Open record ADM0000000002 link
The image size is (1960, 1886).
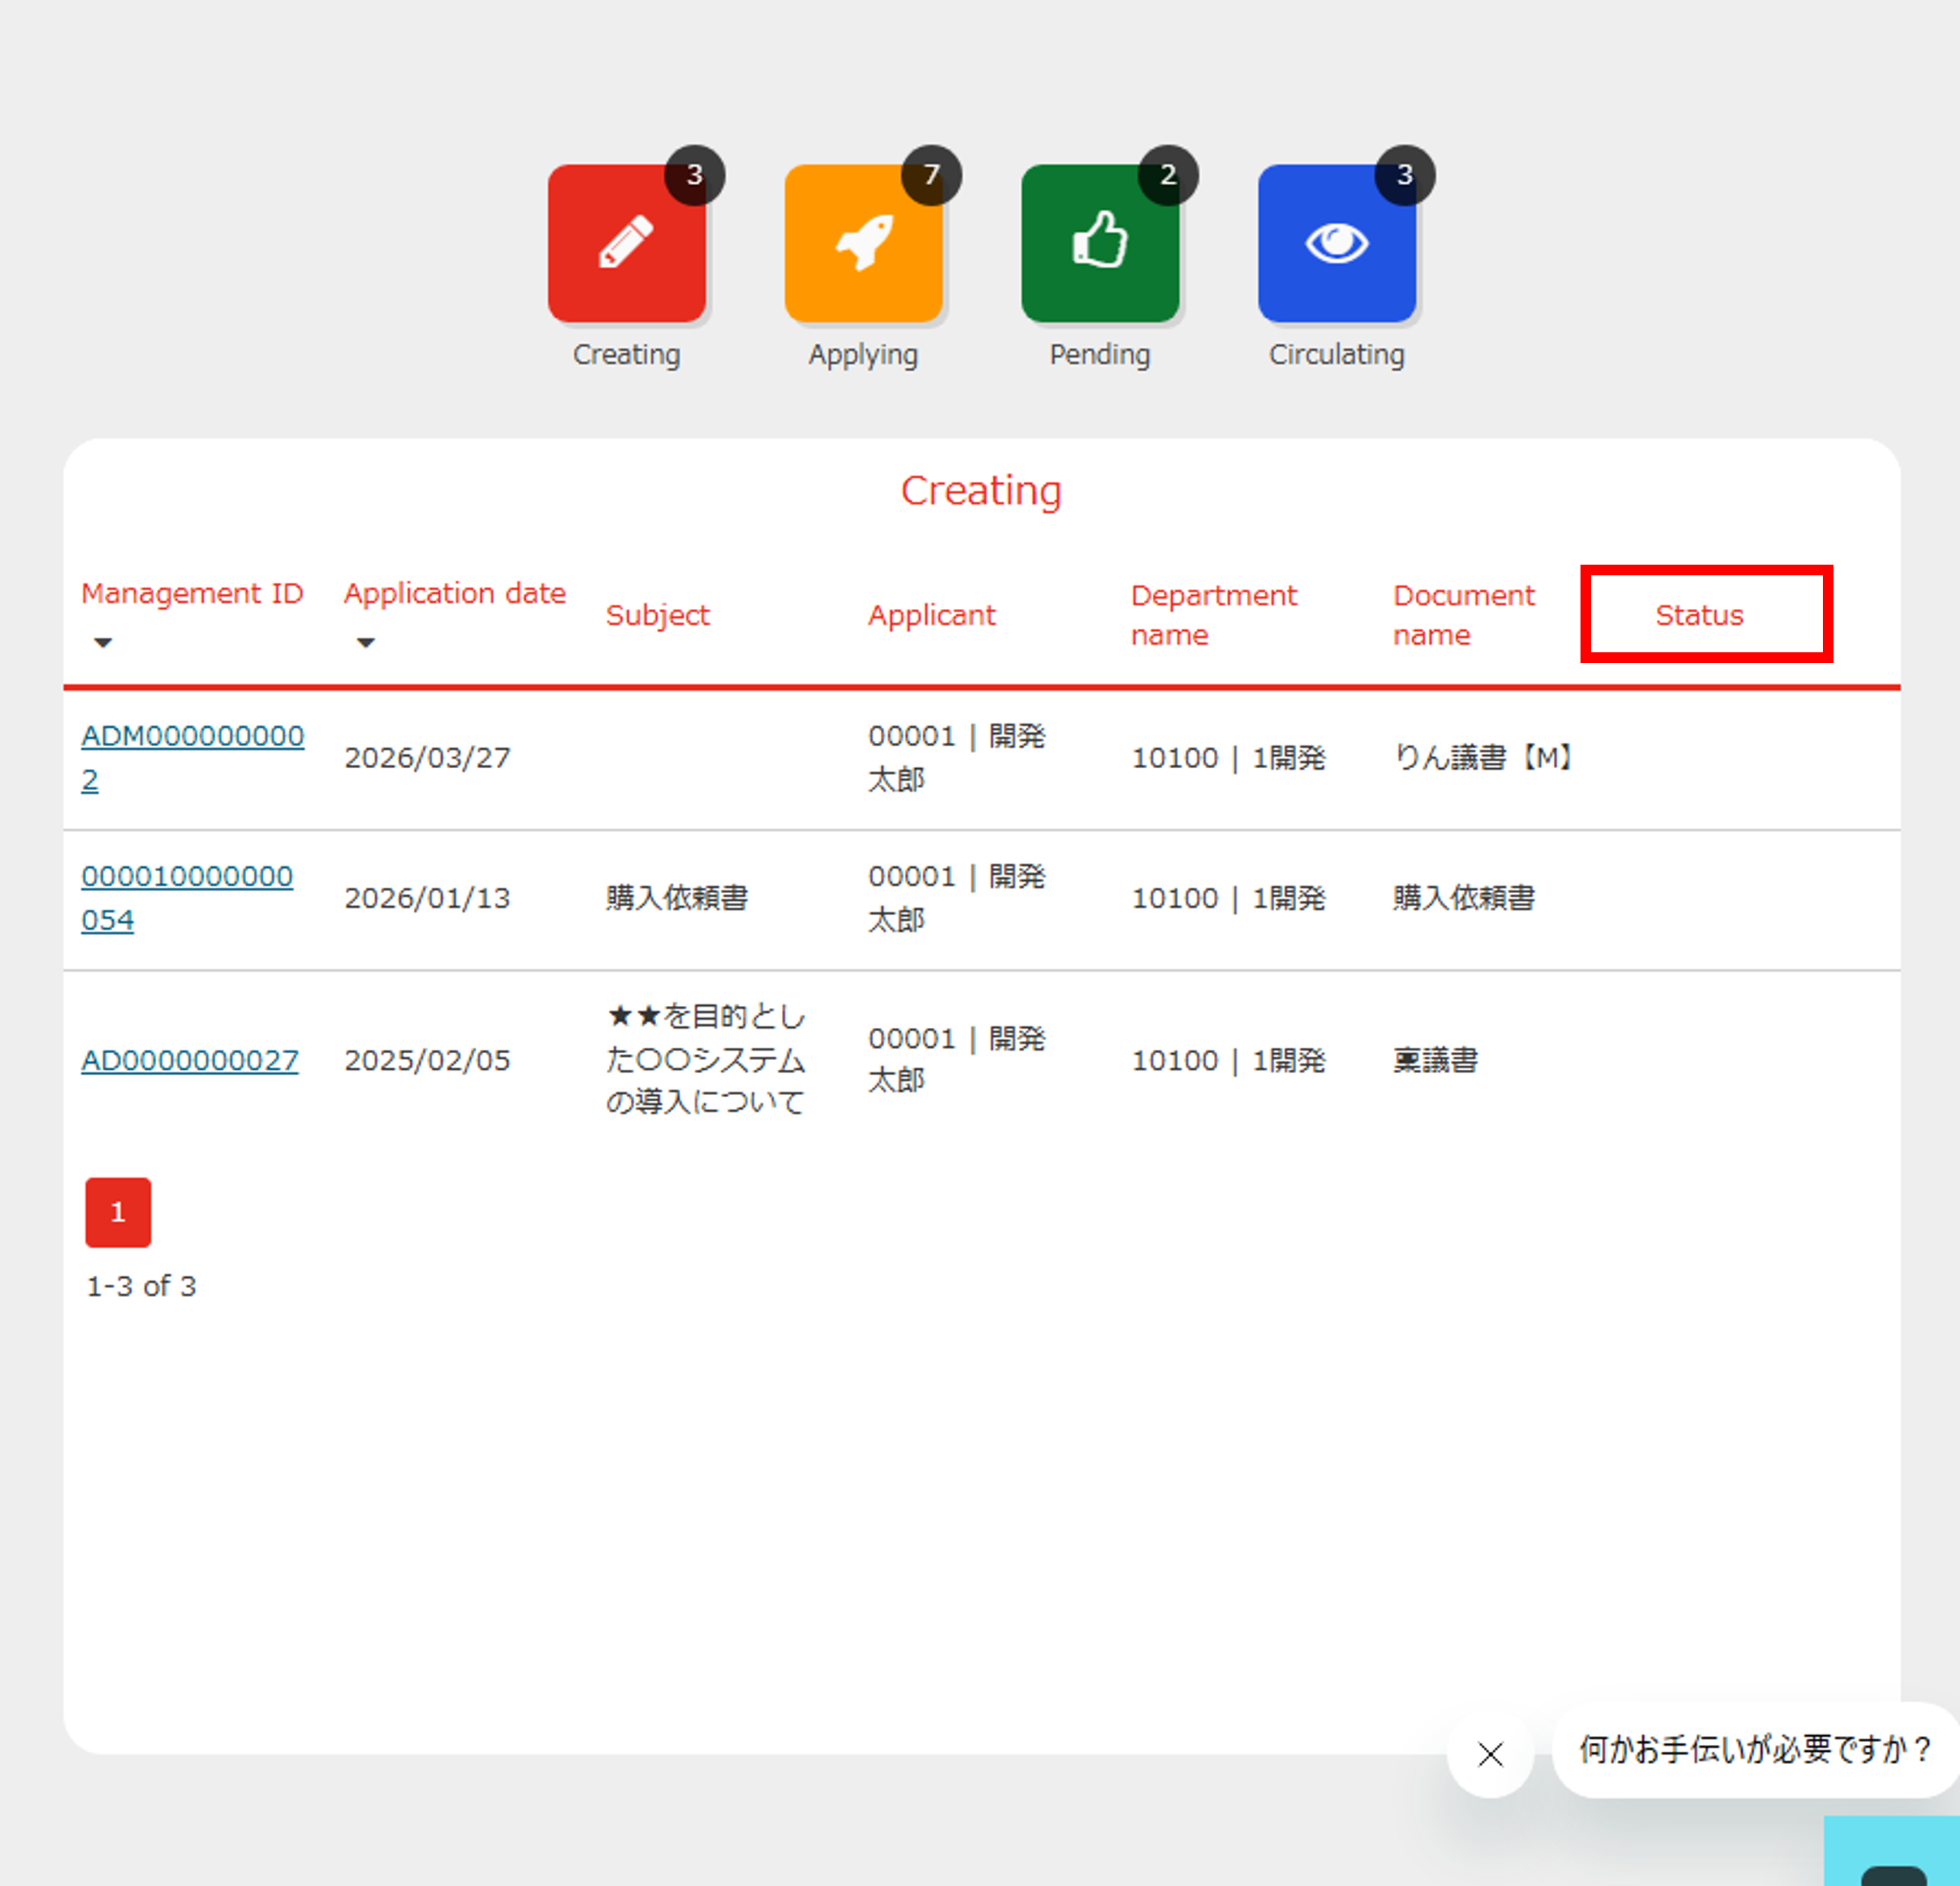coord(192,757)
